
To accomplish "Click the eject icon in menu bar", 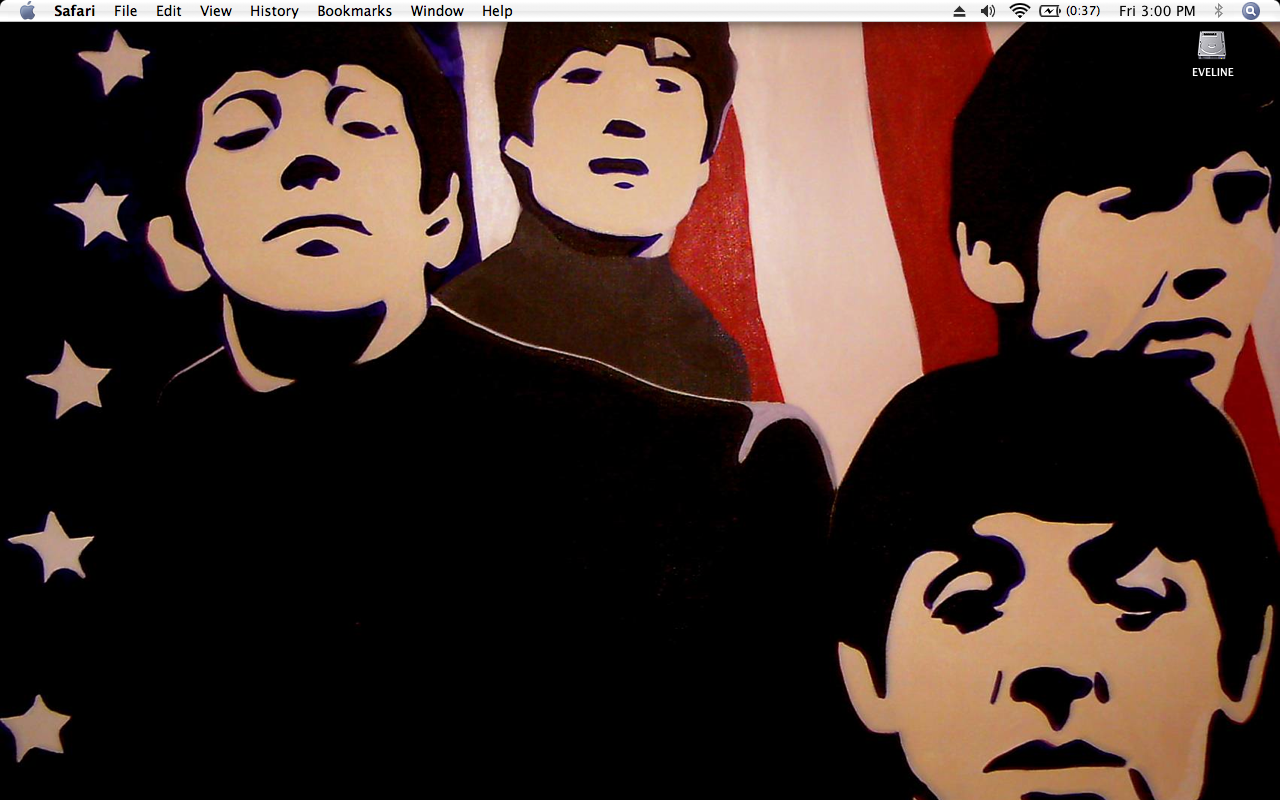I will [960, 11].
